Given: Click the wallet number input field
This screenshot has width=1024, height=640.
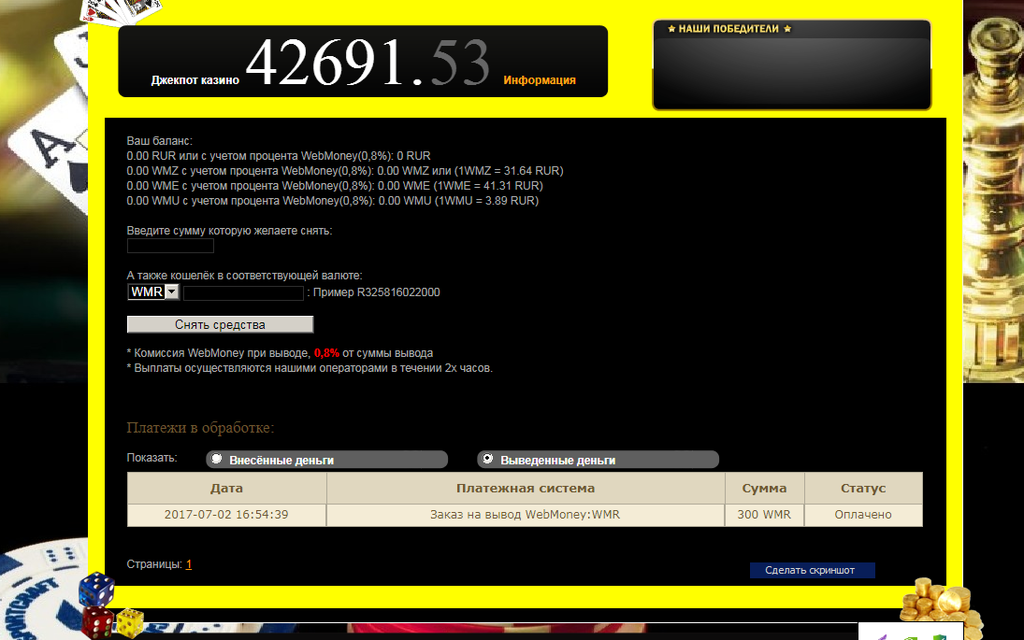Looking at the screenshot, I should pos(244,293).
